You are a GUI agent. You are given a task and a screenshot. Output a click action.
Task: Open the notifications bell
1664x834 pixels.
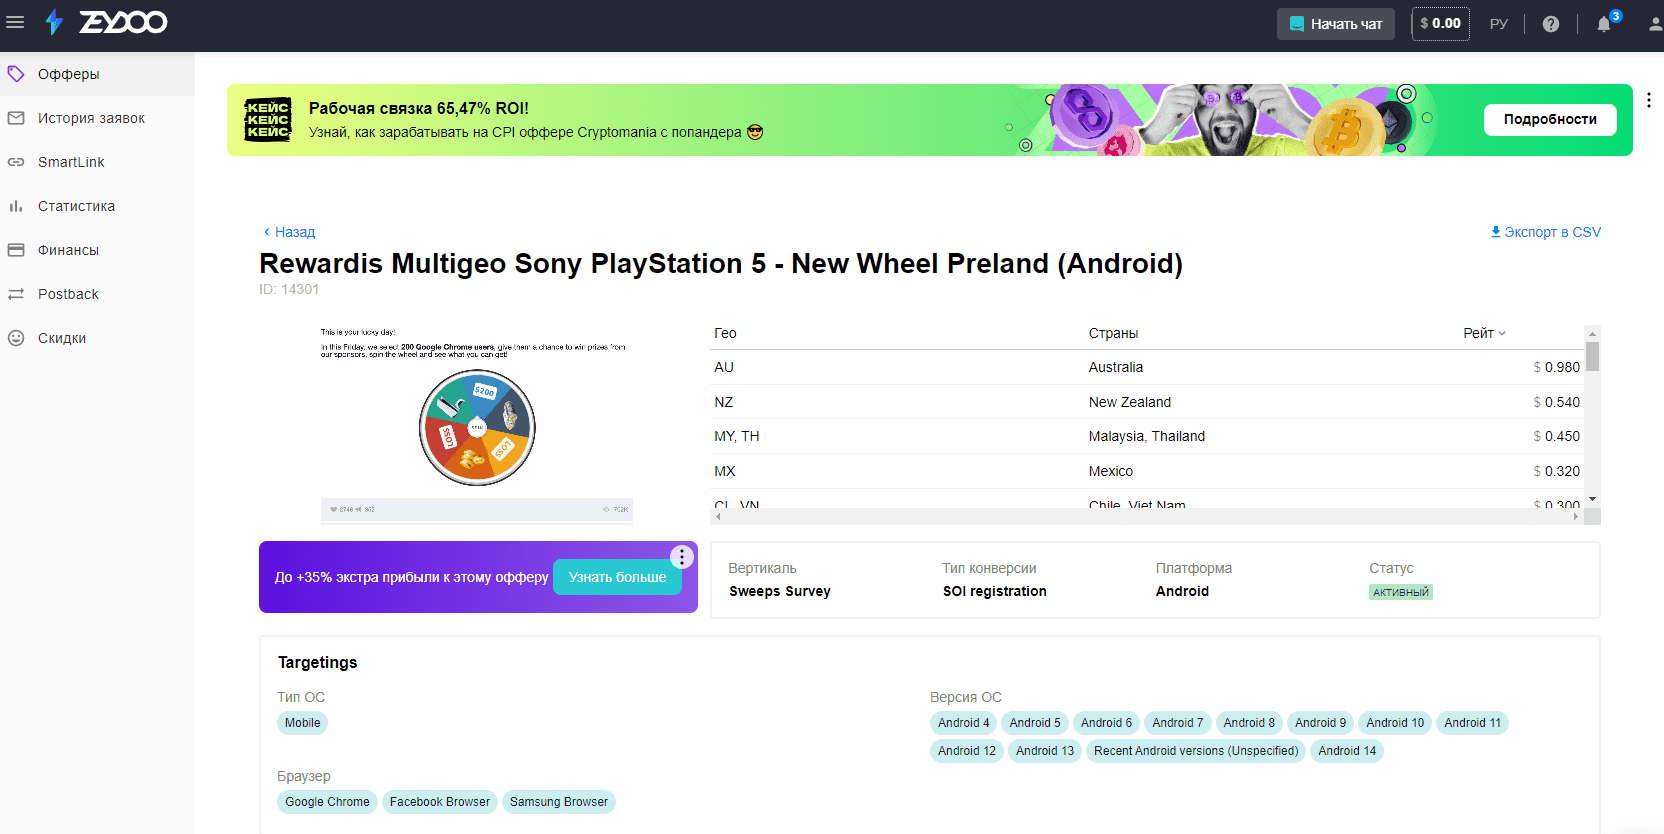point(1604,24)
